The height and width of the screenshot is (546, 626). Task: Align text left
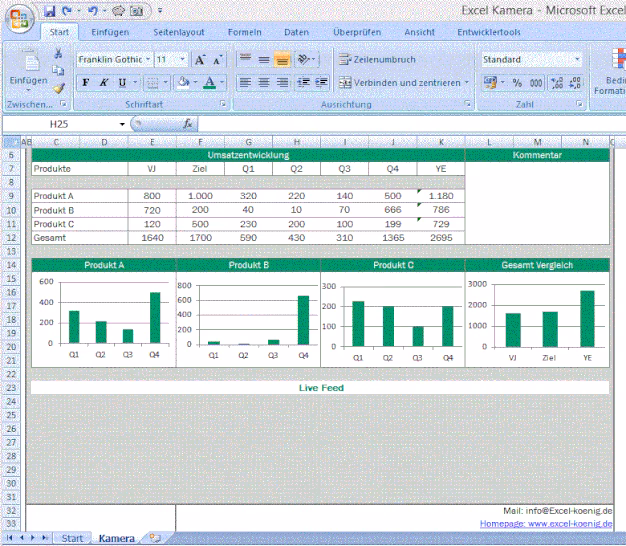[246, 83]
